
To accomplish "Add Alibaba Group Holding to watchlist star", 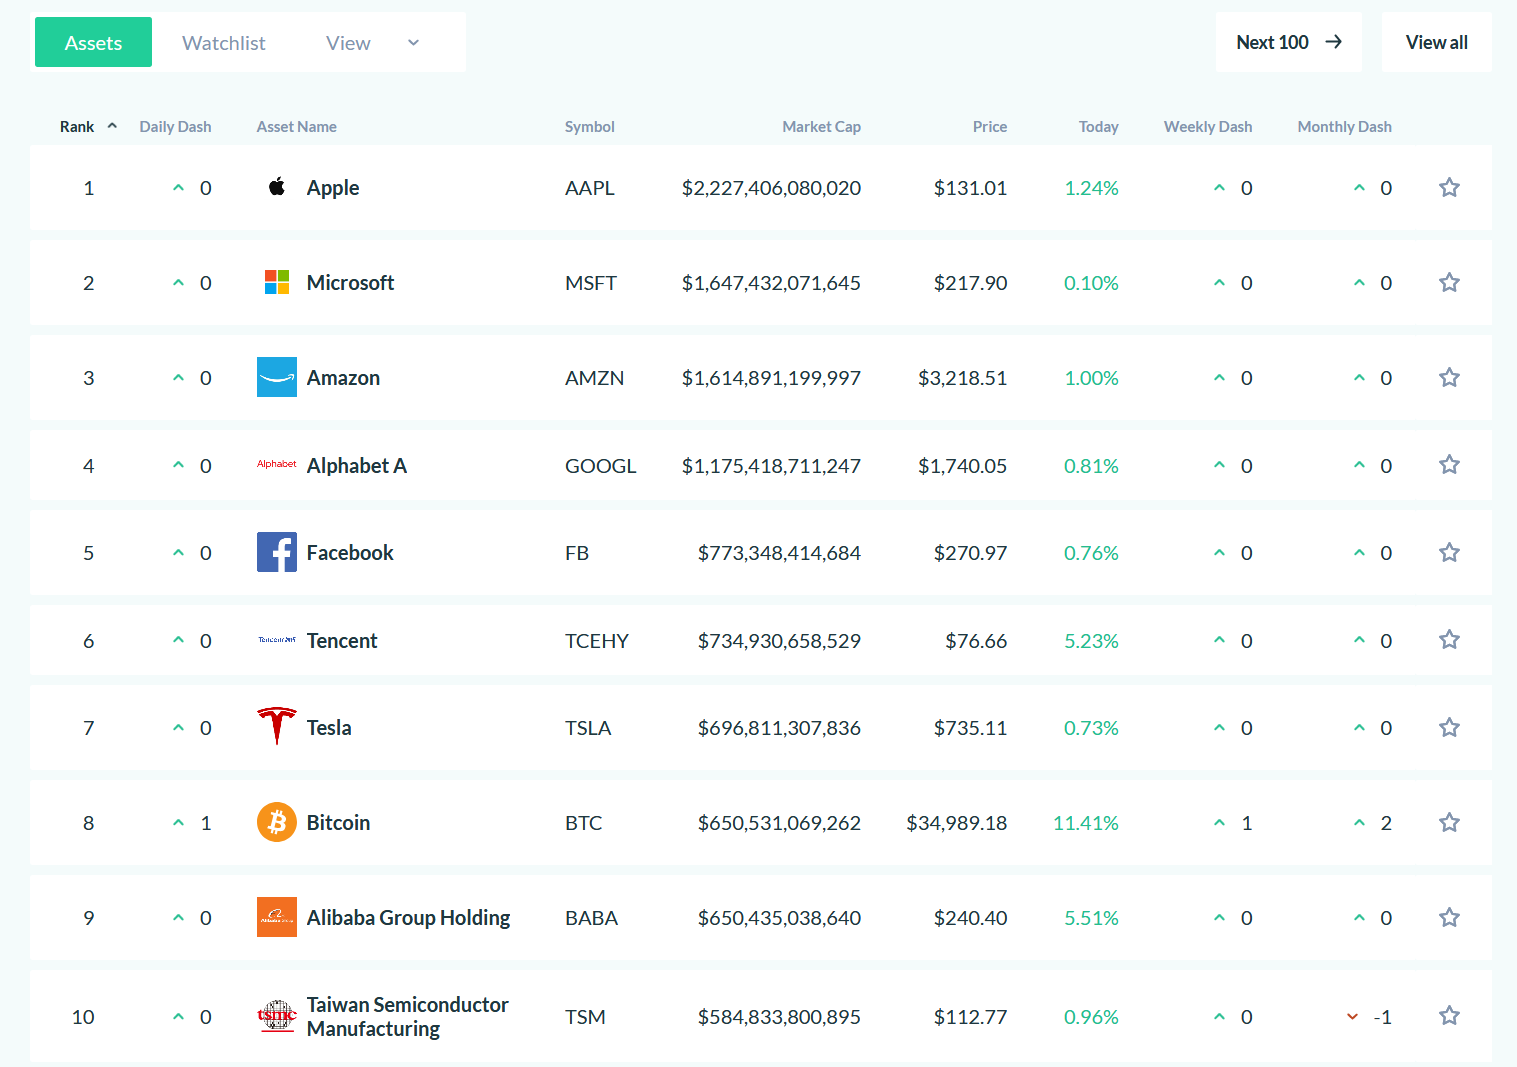I will pos(1449,917).
